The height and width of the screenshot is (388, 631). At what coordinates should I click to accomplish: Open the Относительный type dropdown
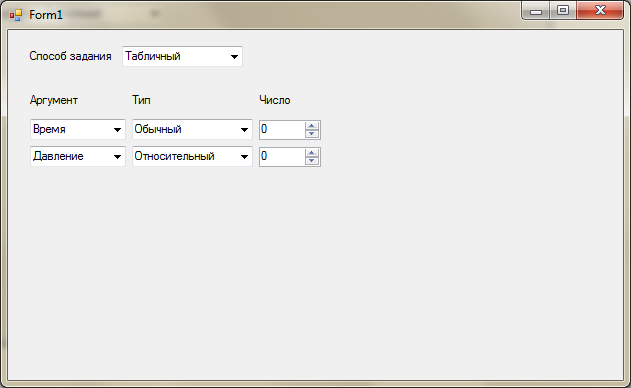(192, 156)
